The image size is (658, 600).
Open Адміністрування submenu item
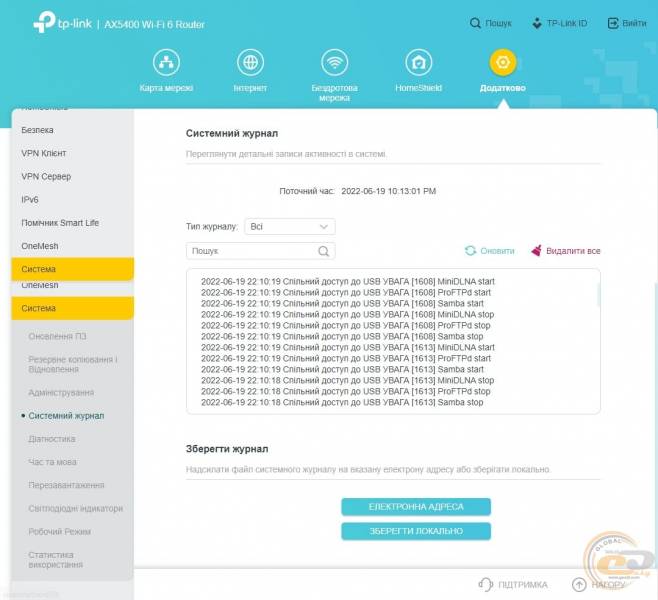(x=61, y=393)
